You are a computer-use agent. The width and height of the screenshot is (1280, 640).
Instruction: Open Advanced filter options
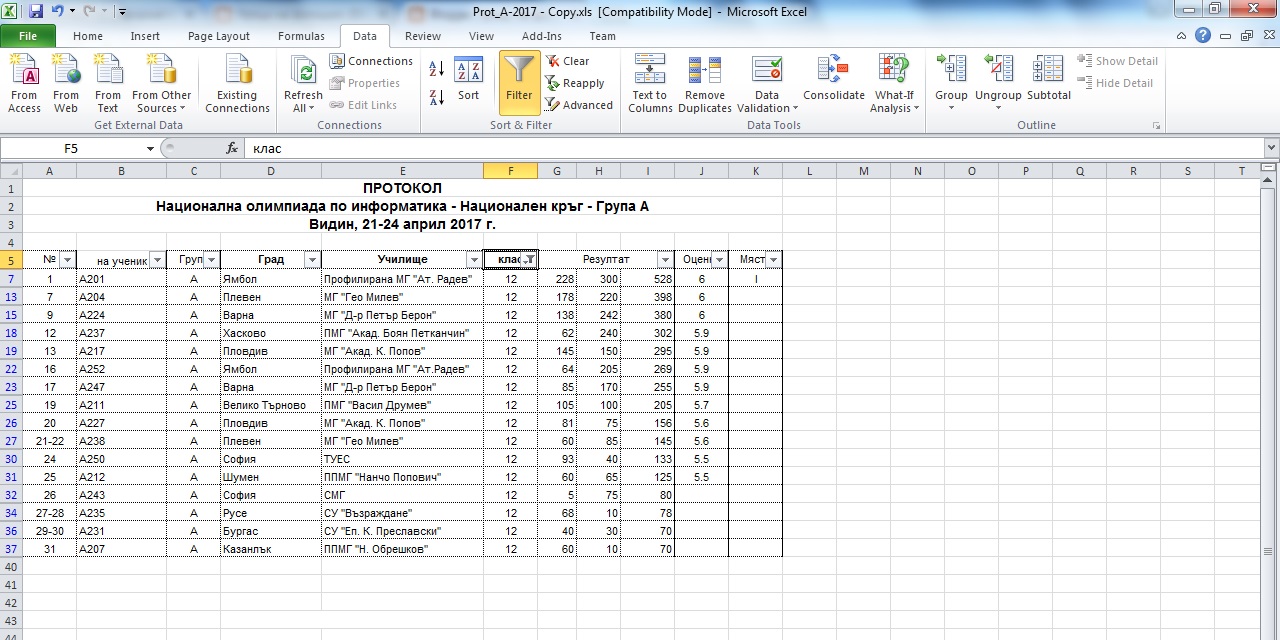tap(579, 105)
